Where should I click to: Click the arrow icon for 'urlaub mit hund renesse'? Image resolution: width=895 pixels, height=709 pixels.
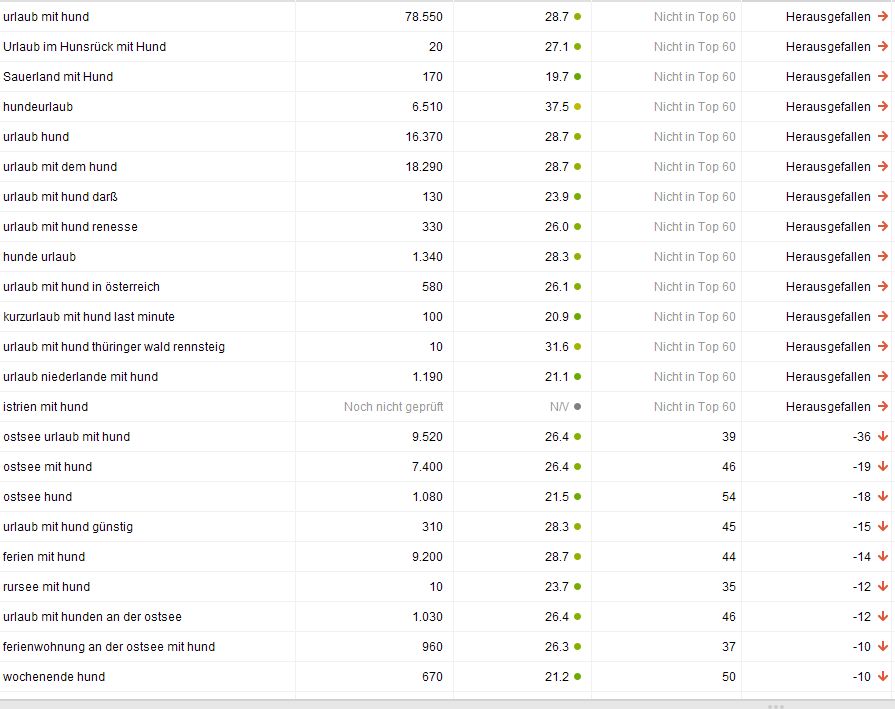point(883,226)
